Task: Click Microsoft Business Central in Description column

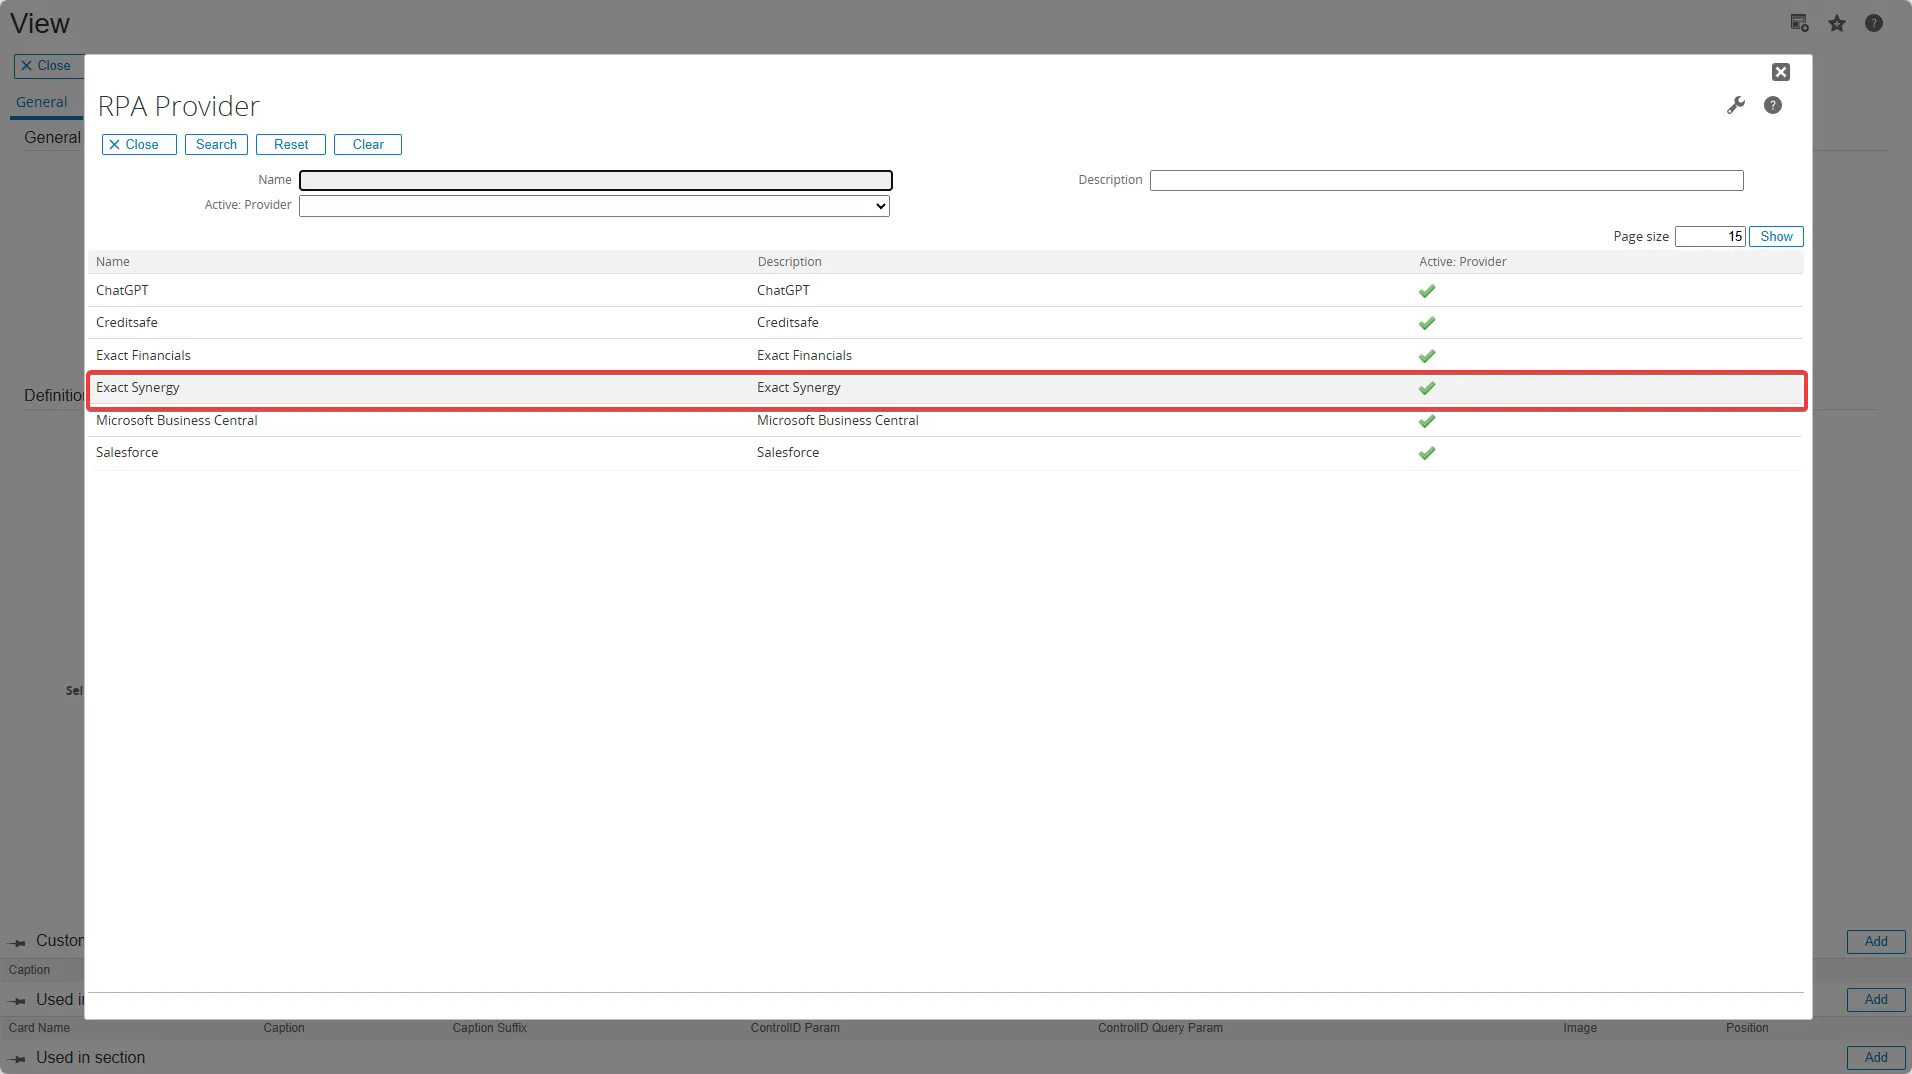Action: click(x=838, y=420)
